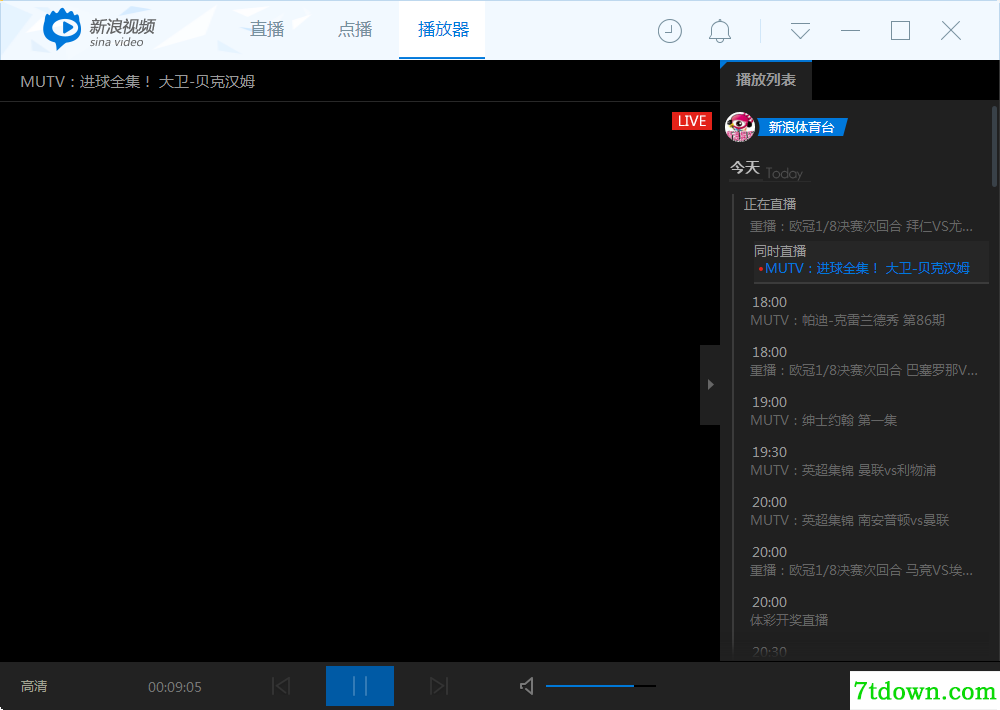Choose the 19:00 MUTV：绅士约翰 第一集 program
The width and height of the screenshot is (1000, 710).
[x=823, y=411]
